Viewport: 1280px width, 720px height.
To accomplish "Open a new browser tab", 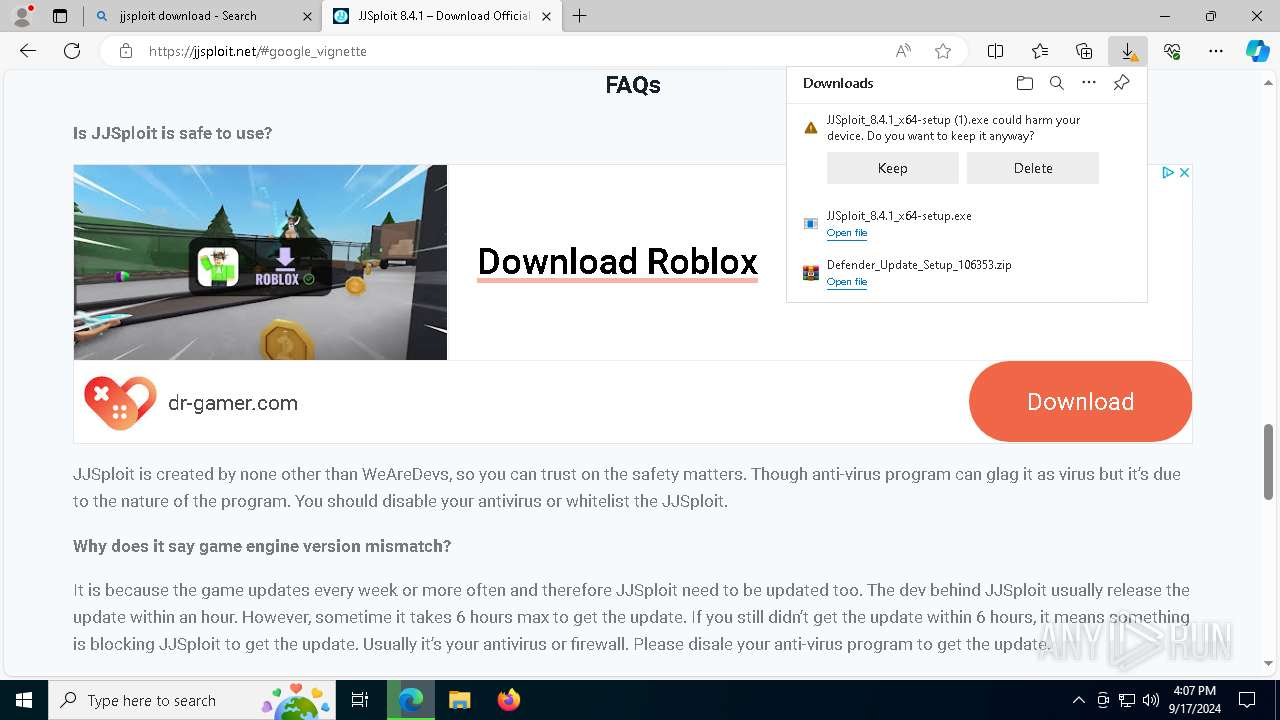I will click(x=580, y=16).
